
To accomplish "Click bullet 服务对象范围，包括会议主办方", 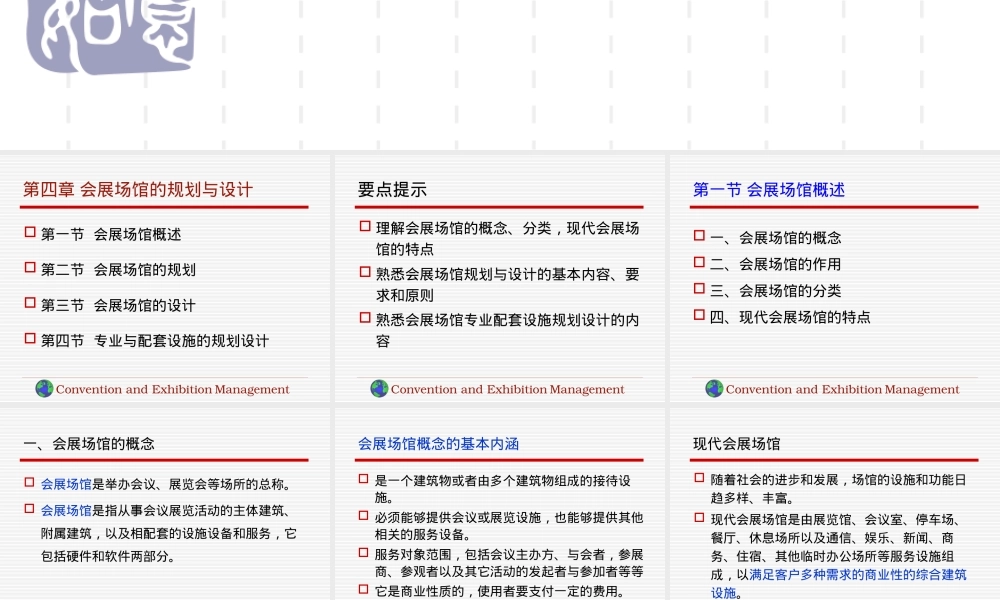I will coord(509,562).
